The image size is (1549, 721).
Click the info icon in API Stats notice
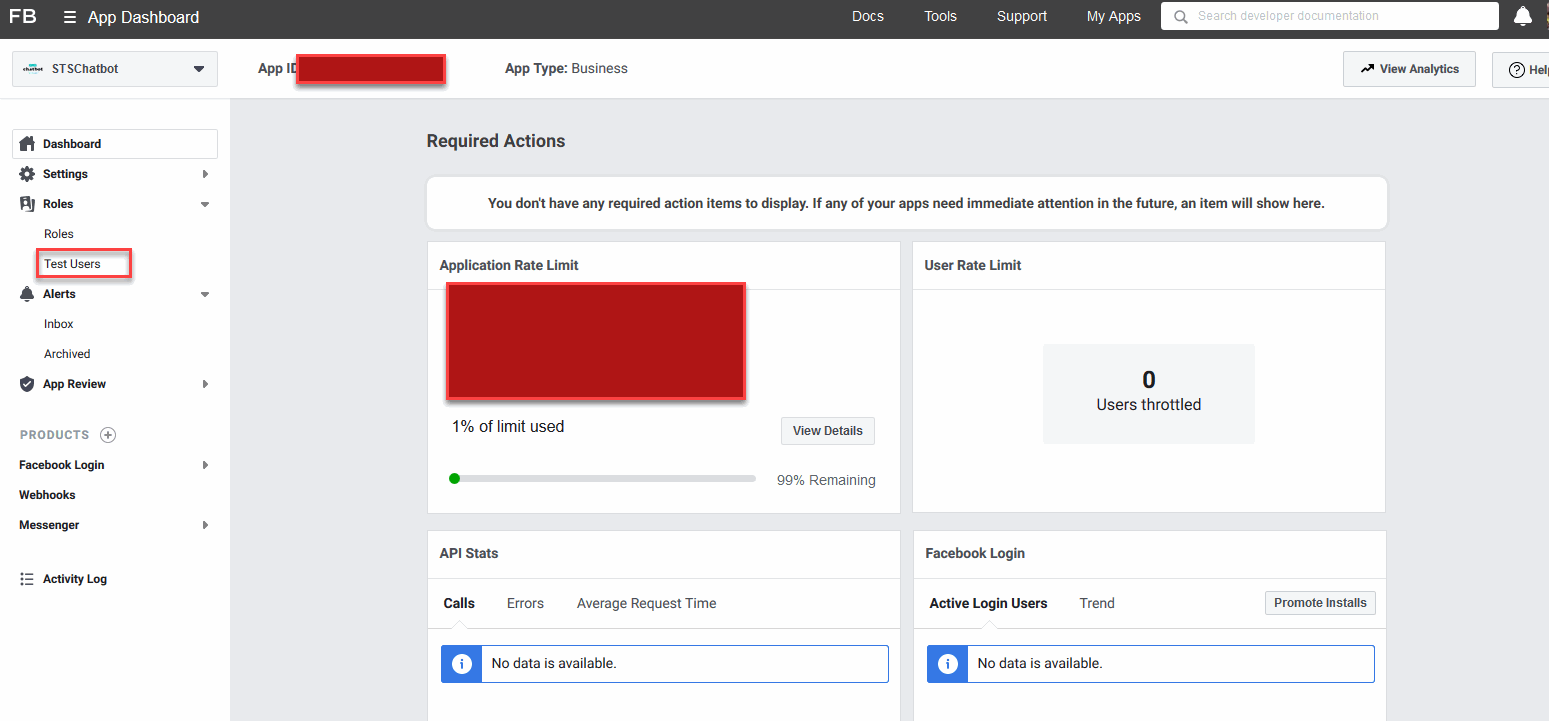[x=462, y=664]
